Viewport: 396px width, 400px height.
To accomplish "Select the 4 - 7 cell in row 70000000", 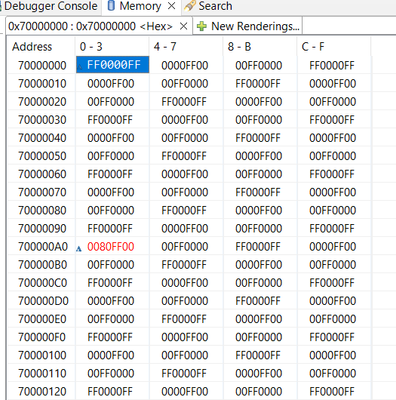I will point(185,65).
